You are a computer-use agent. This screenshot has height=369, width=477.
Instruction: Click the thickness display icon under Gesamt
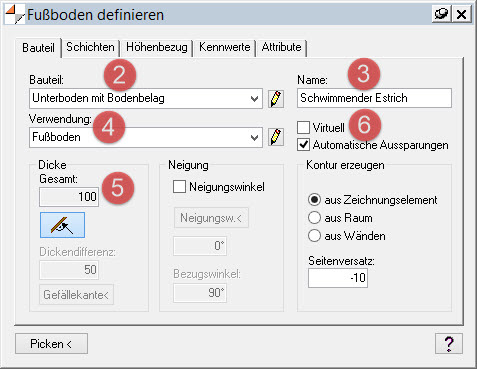pos(62,225)
